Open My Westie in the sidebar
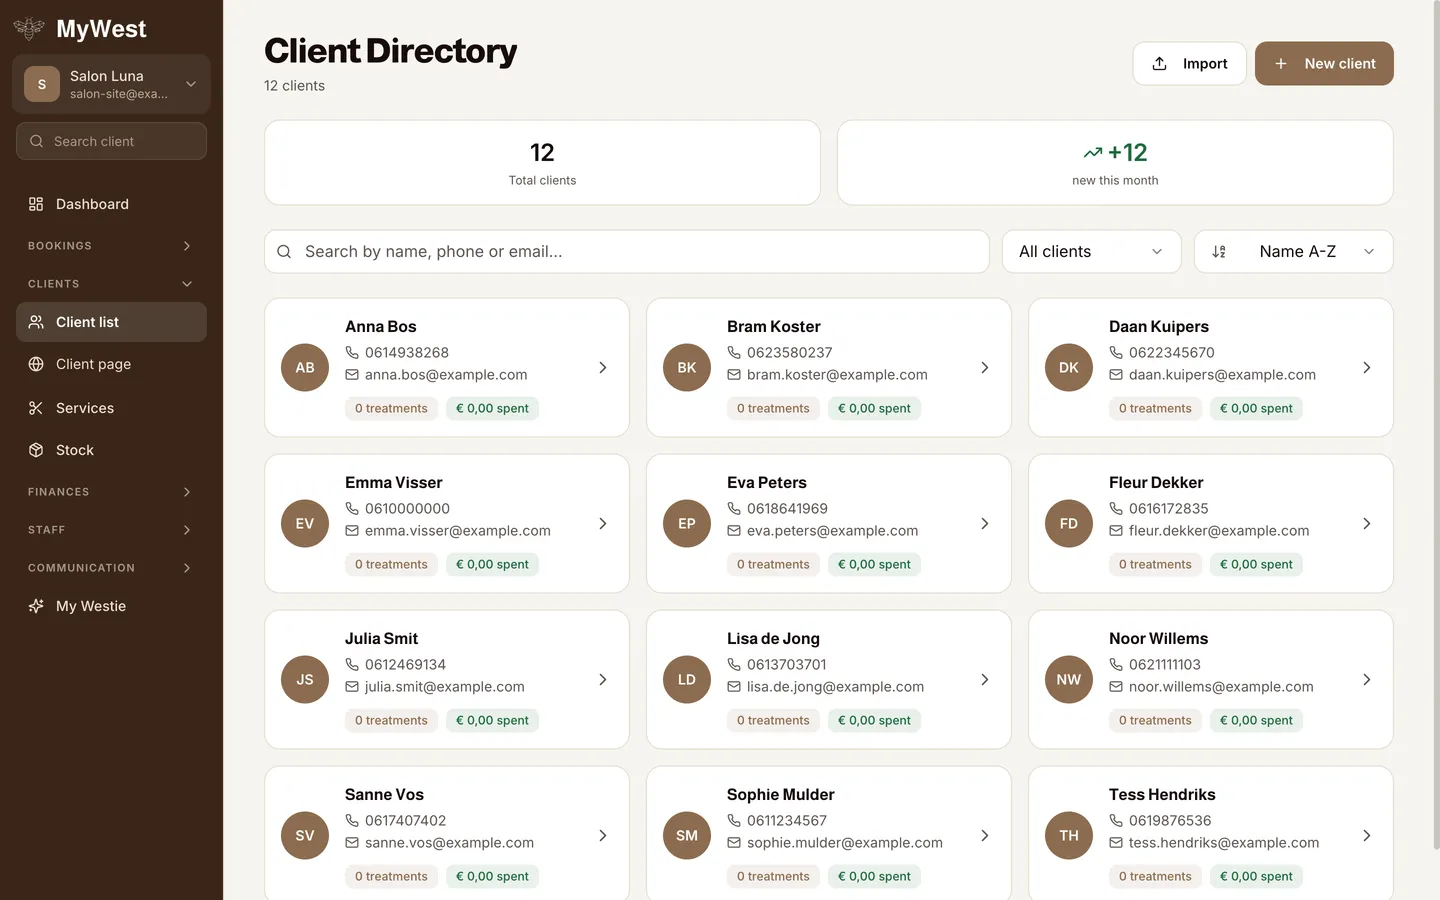Screen dimensions: 1440x900 coord(111,606)
